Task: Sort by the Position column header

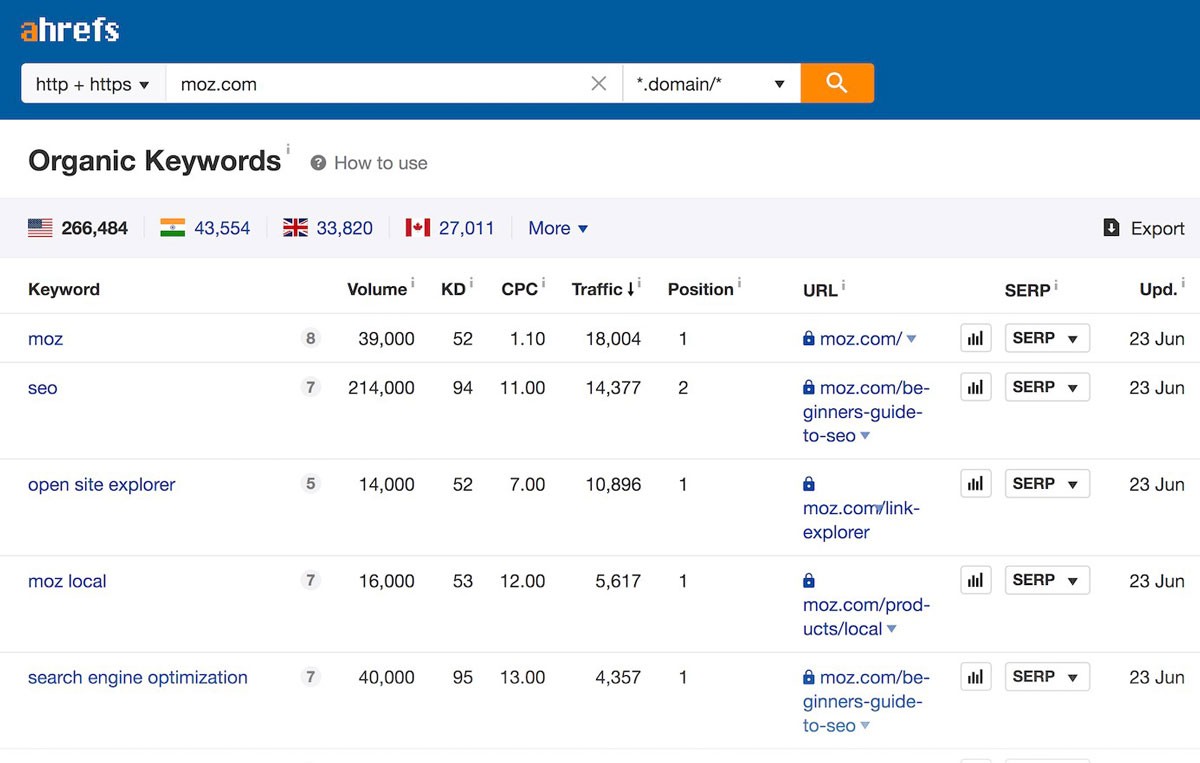Action: pos(701,290)
